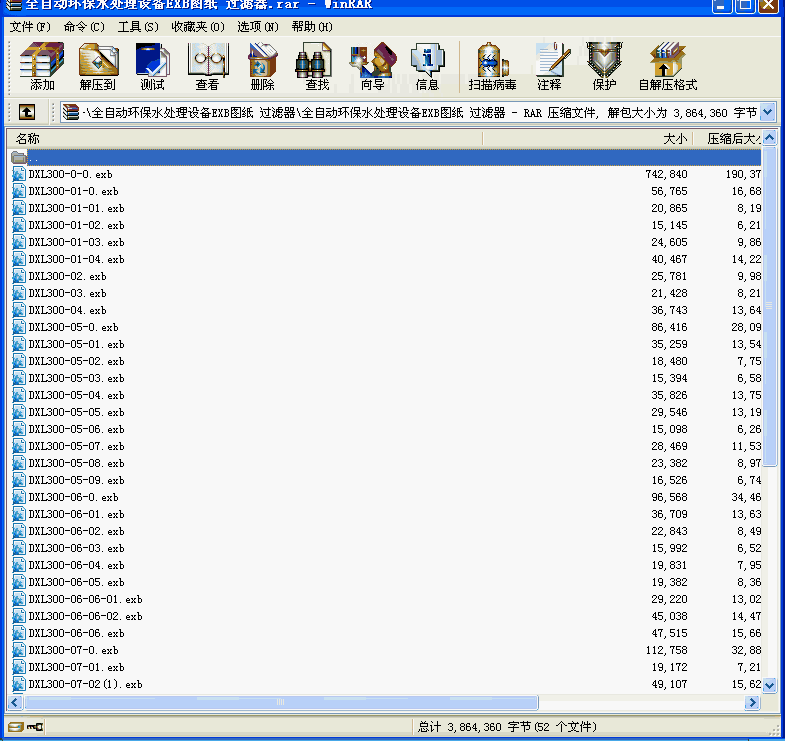The height and width of the screenshot is (741, 785).
Task: Expand the address path dropdown arrow
Action: pyautogui.click(x=767, y=112)
